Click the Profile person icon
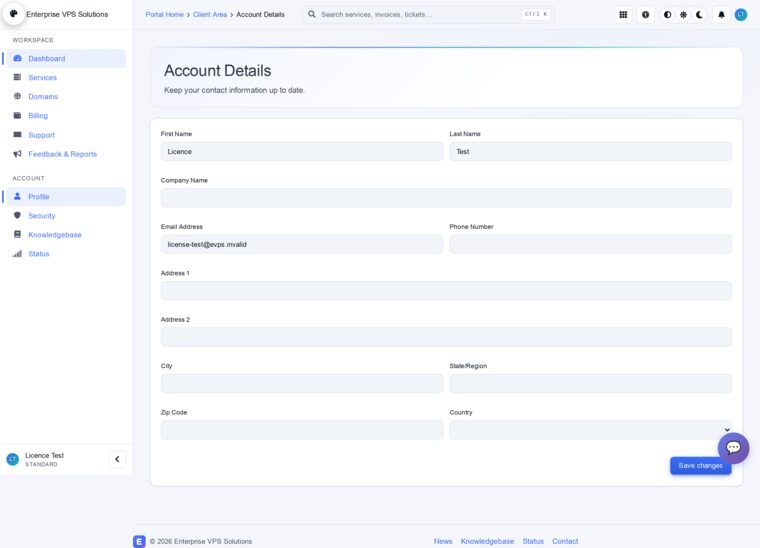Viewport: 760px width, 548px height. [17, 196]
